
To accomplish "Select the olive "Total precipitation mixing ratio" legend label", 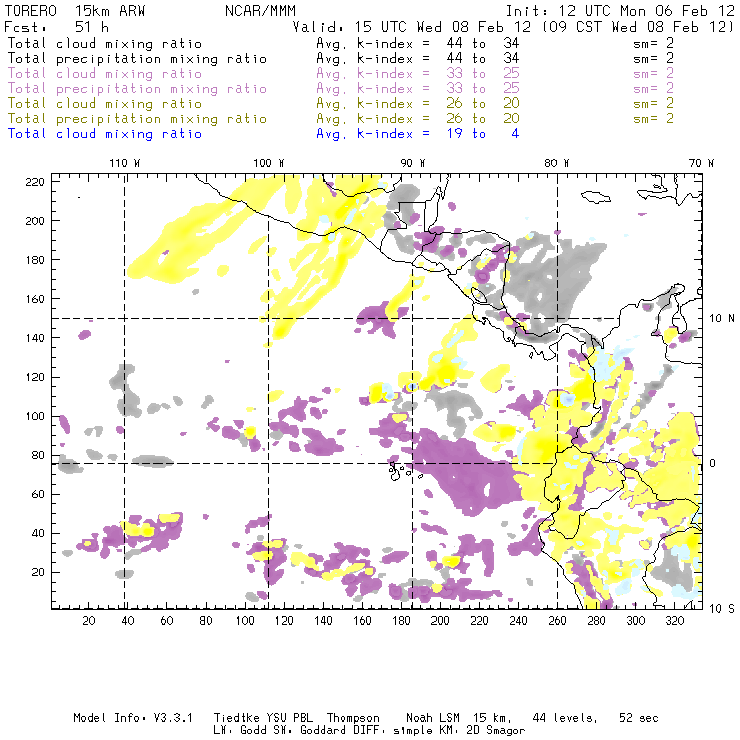I will 137,118.
